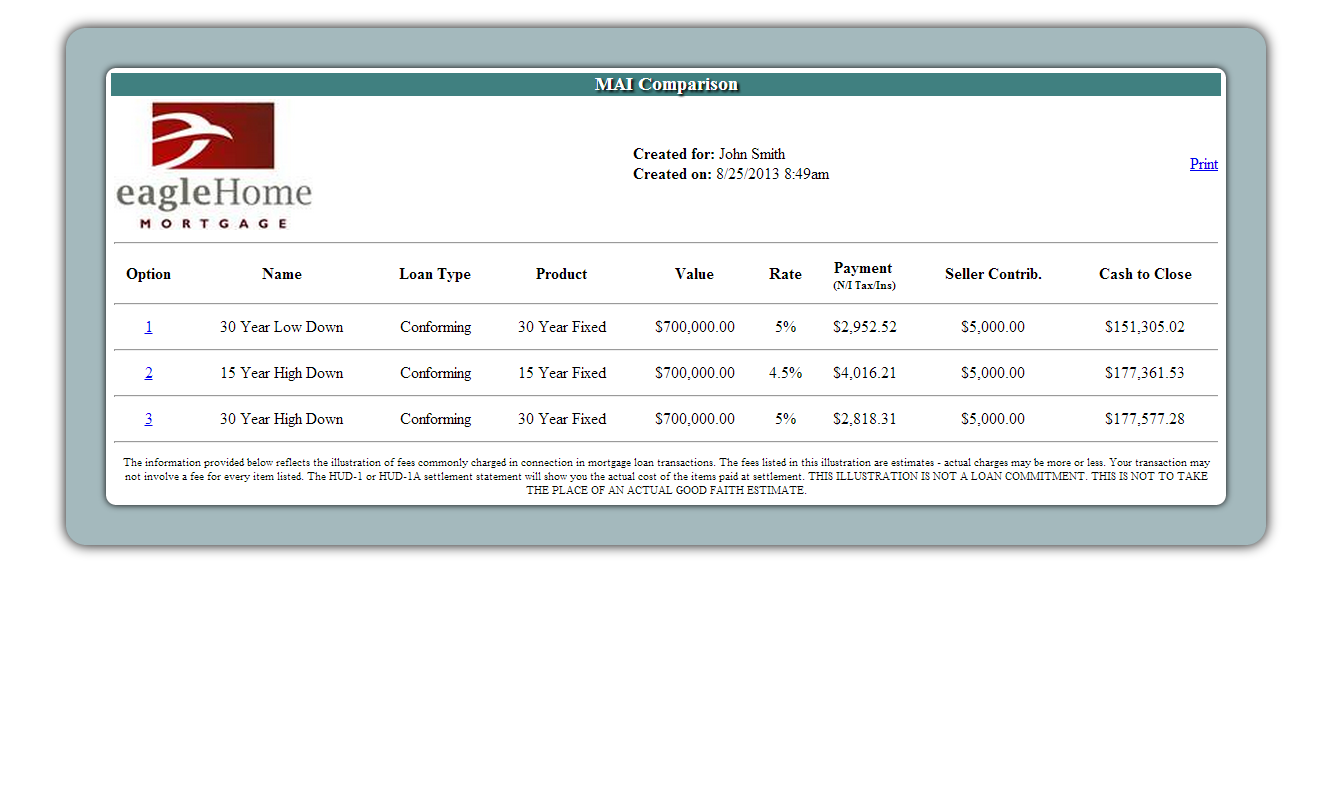Click the Eagle Home Mortgage logo
This screenshot has width=1332, height=812.
[x=214, y=166]
